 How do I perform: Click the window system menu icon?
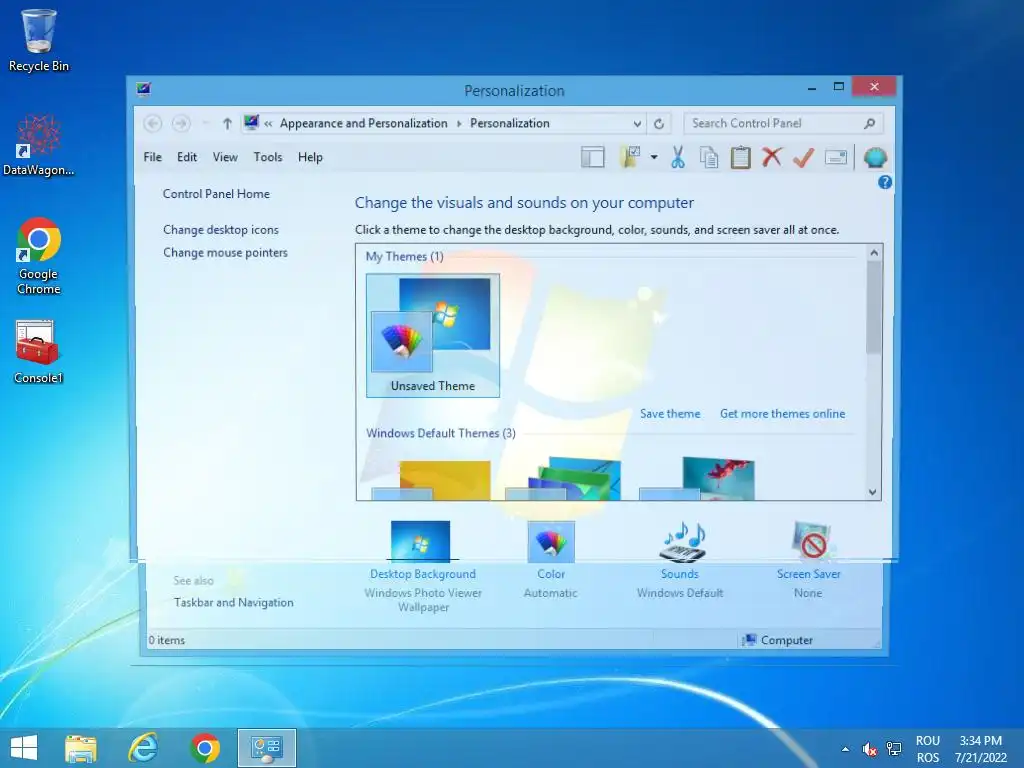[144, 89]
